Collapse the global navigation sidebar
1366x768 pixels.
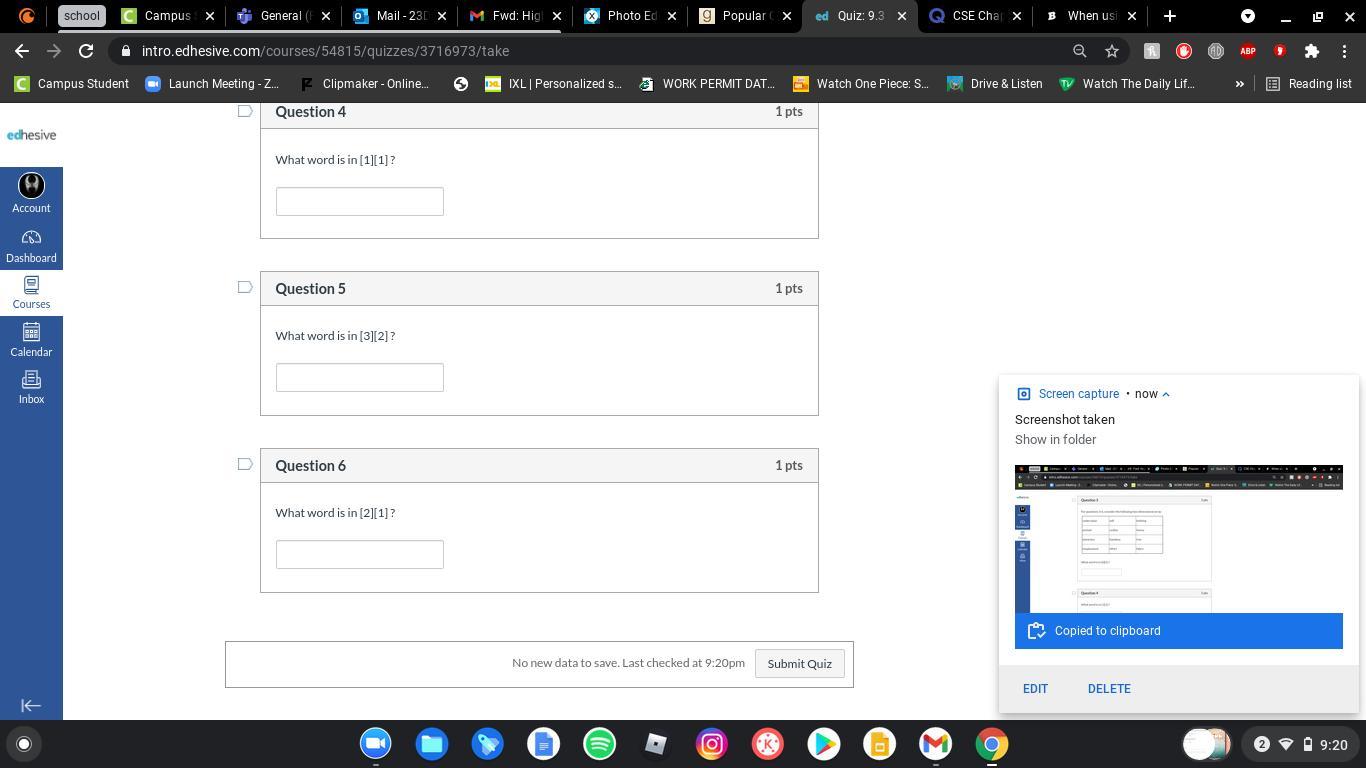pyautogui.click(x=31, y=705)
